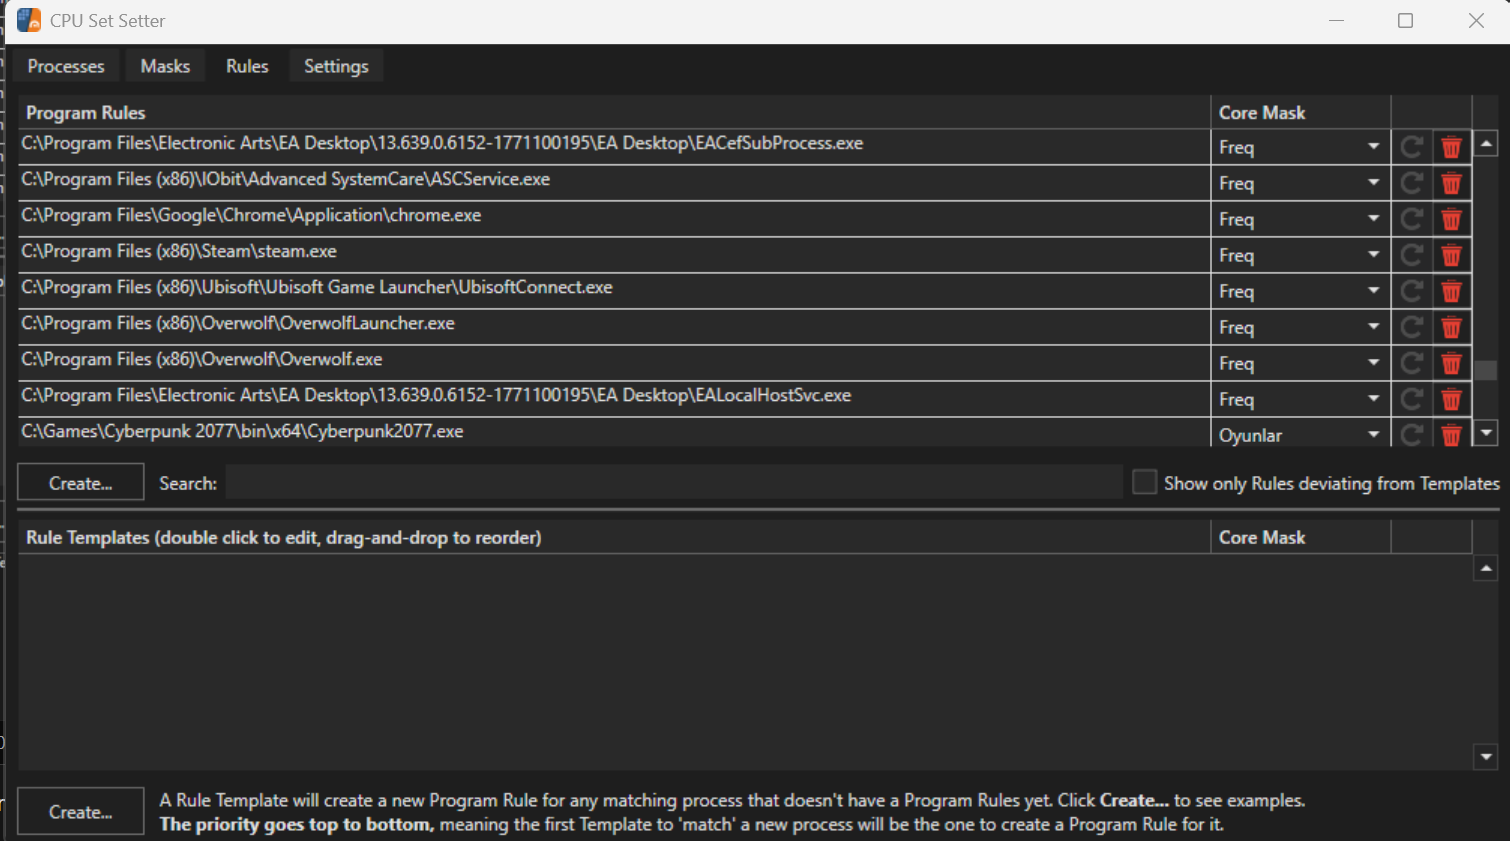Select the Rules tab

[x=247, y=66]
